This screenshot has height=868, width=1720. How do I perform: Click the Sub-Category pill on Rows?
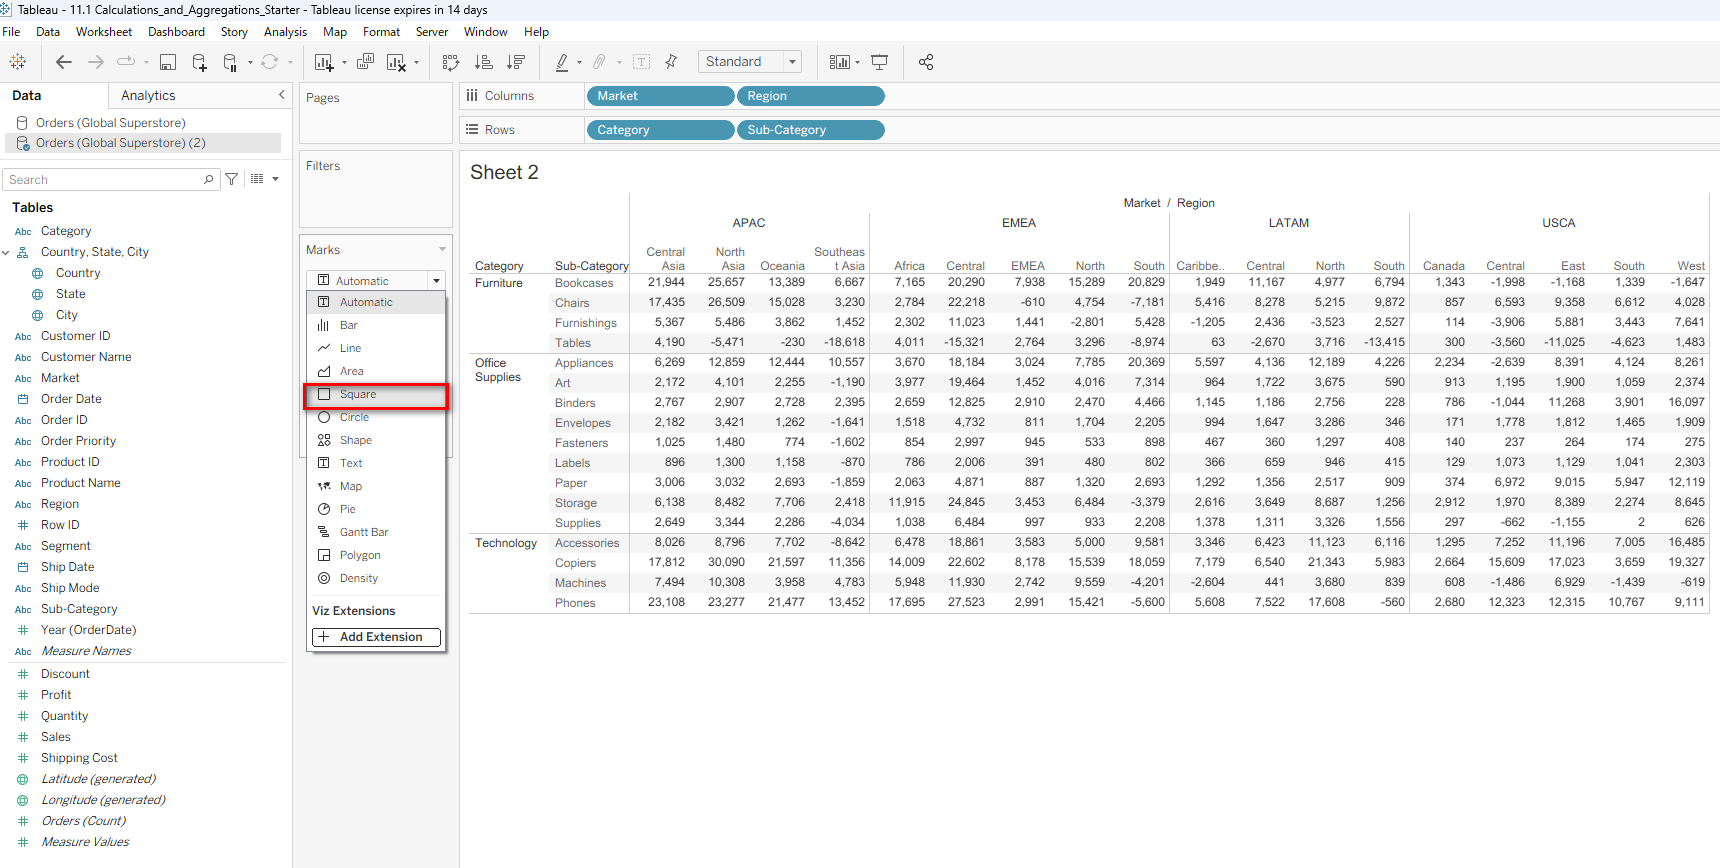pyautogui.click(x=810, y=130)
